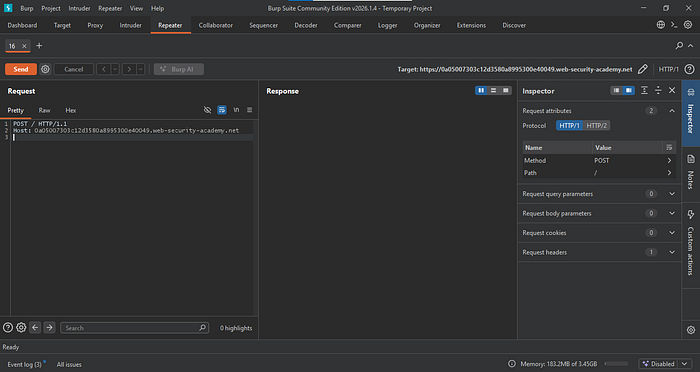Click the search magnifier in the Repeater tab bar
Viewport: 700px width, 372px height.
pyautogui.click(x=679, y=46)
